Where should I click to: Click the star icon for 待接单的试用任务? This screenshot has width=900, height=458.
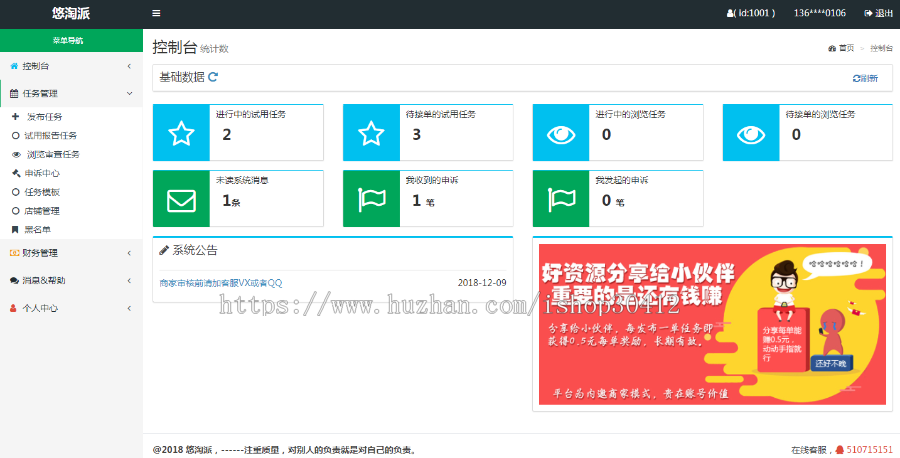coord(371,133)
